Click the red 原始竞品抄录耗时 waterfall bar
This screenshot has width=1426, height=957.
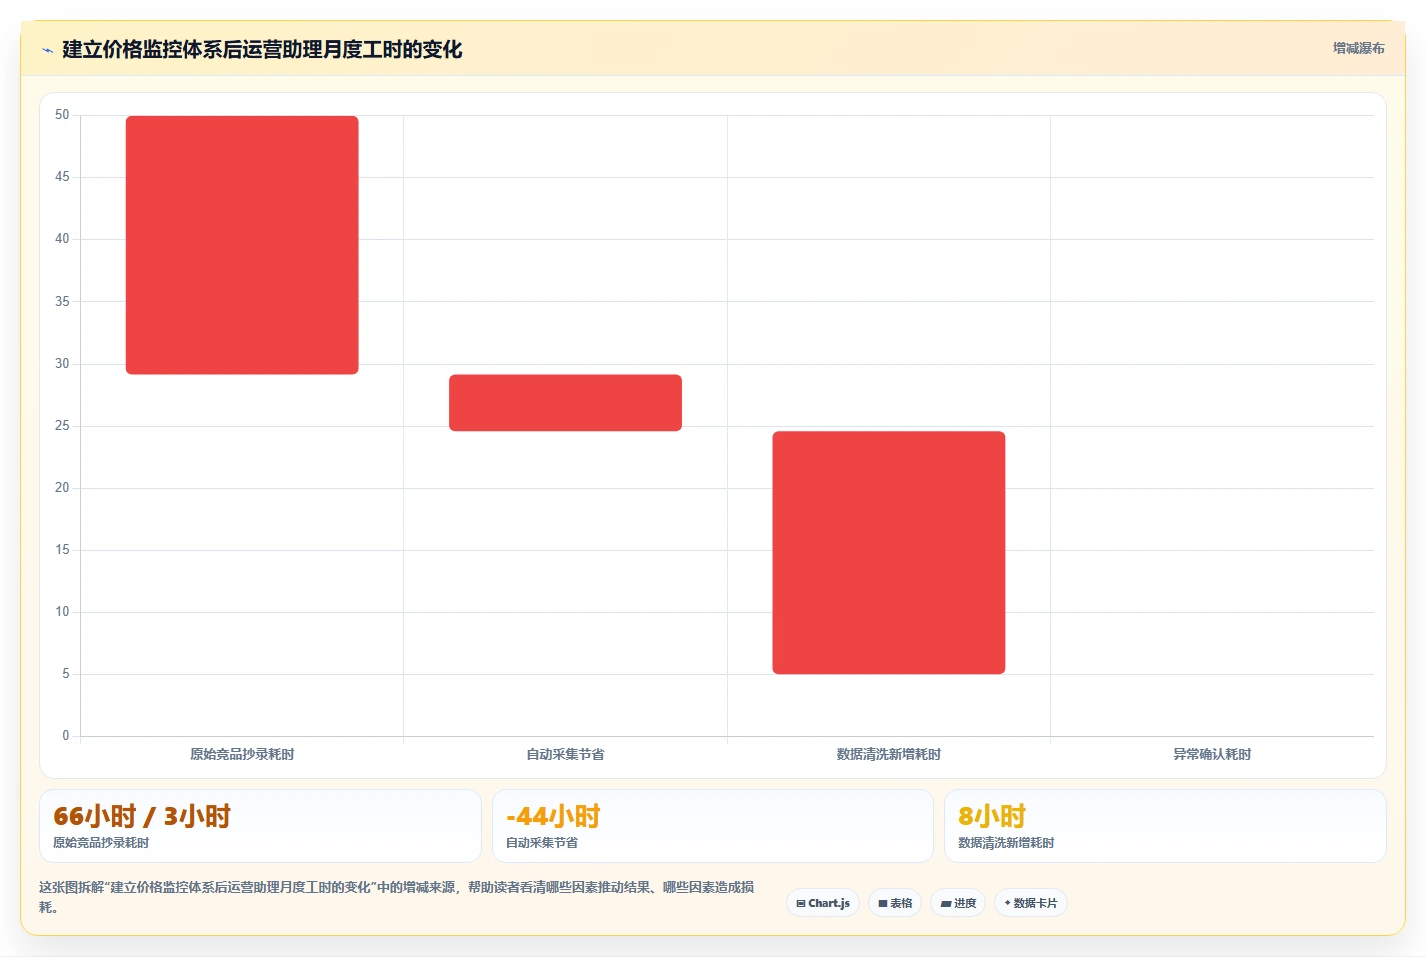(242, 245)
